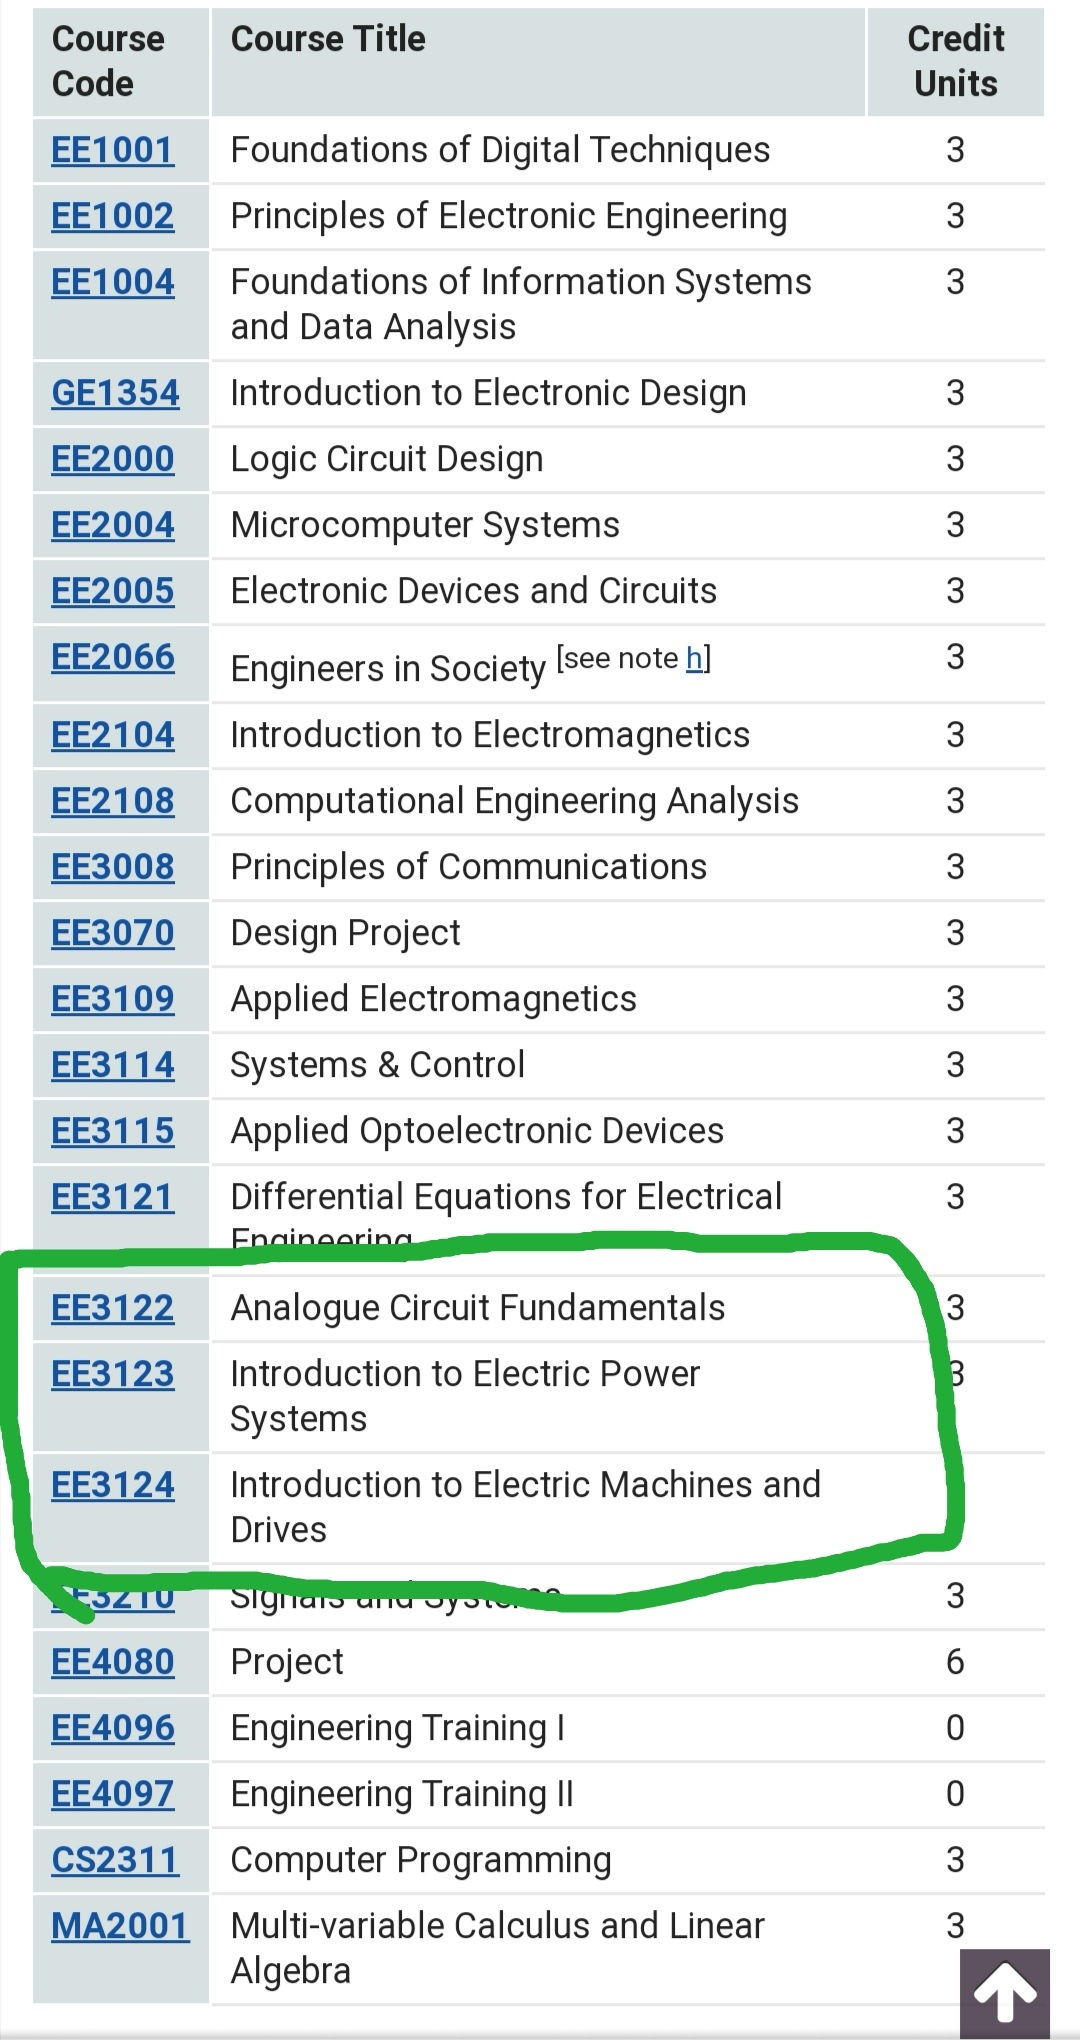Click the EE4080 Project course link
This screenshot has width=1080, height=2040.
(x=112, y=1662)
